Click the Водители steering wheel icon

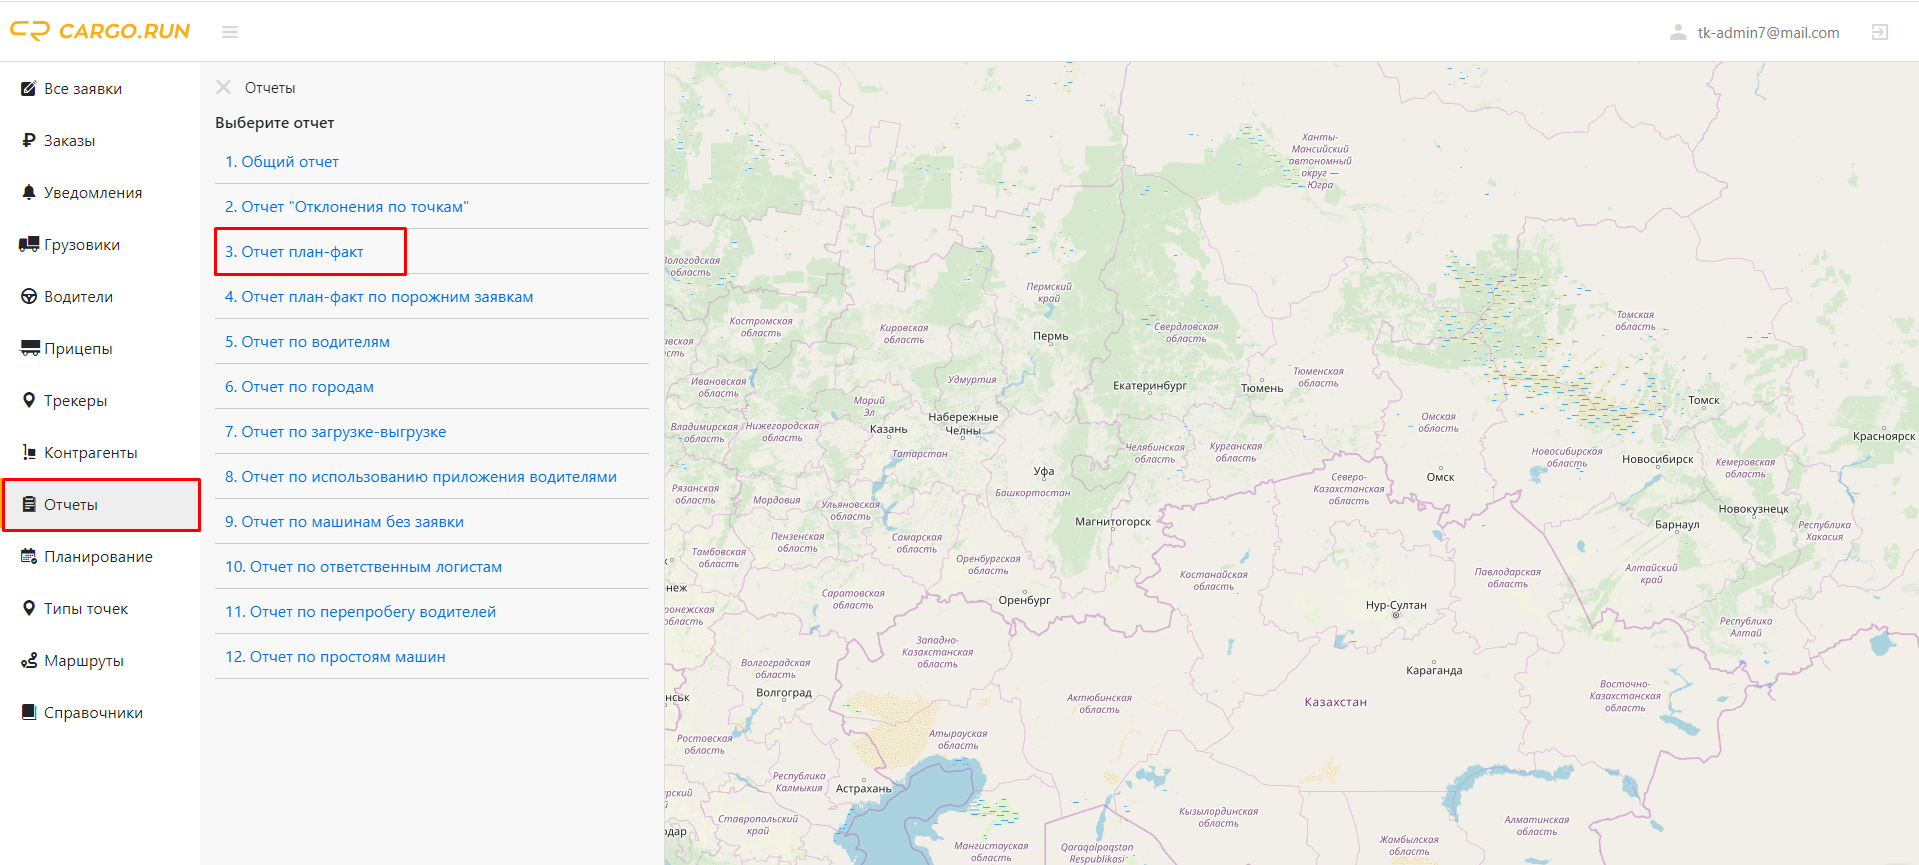pos(29,296)
